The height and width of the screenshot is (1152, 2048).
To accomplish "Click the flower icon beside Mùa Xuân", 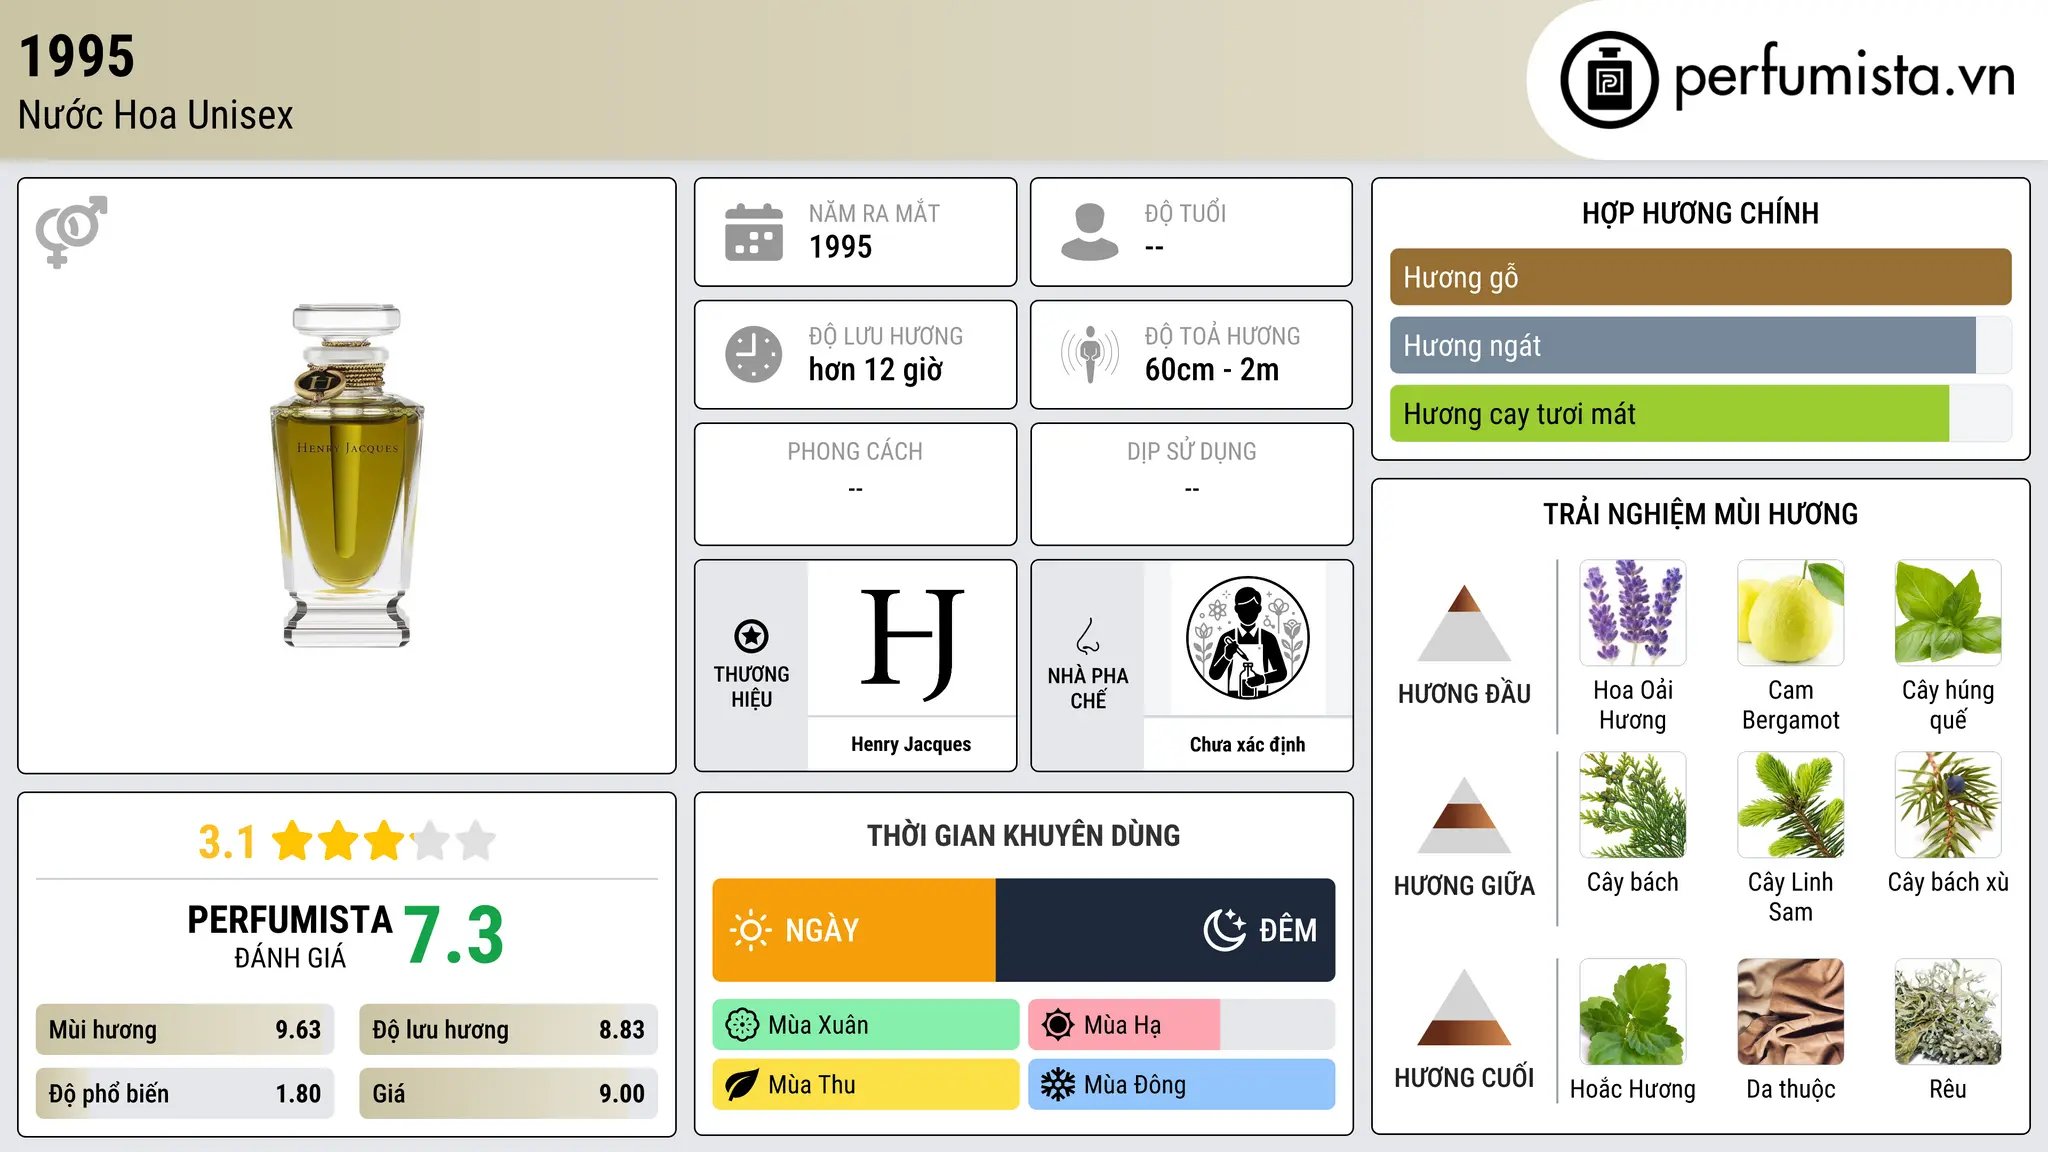I will 742,1025.
